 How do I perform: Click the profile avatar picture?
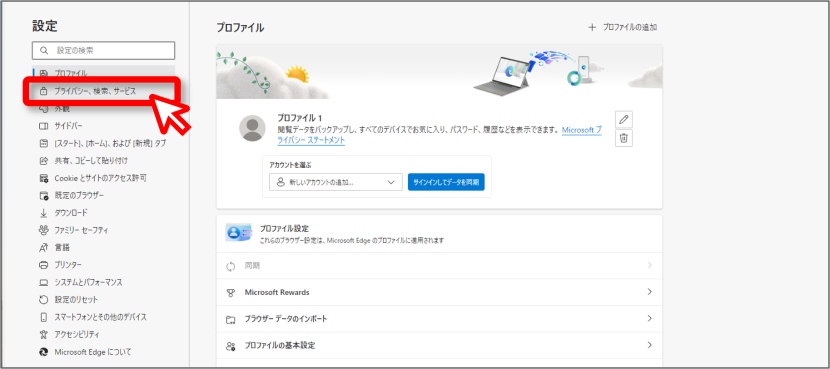pos(252,128)
